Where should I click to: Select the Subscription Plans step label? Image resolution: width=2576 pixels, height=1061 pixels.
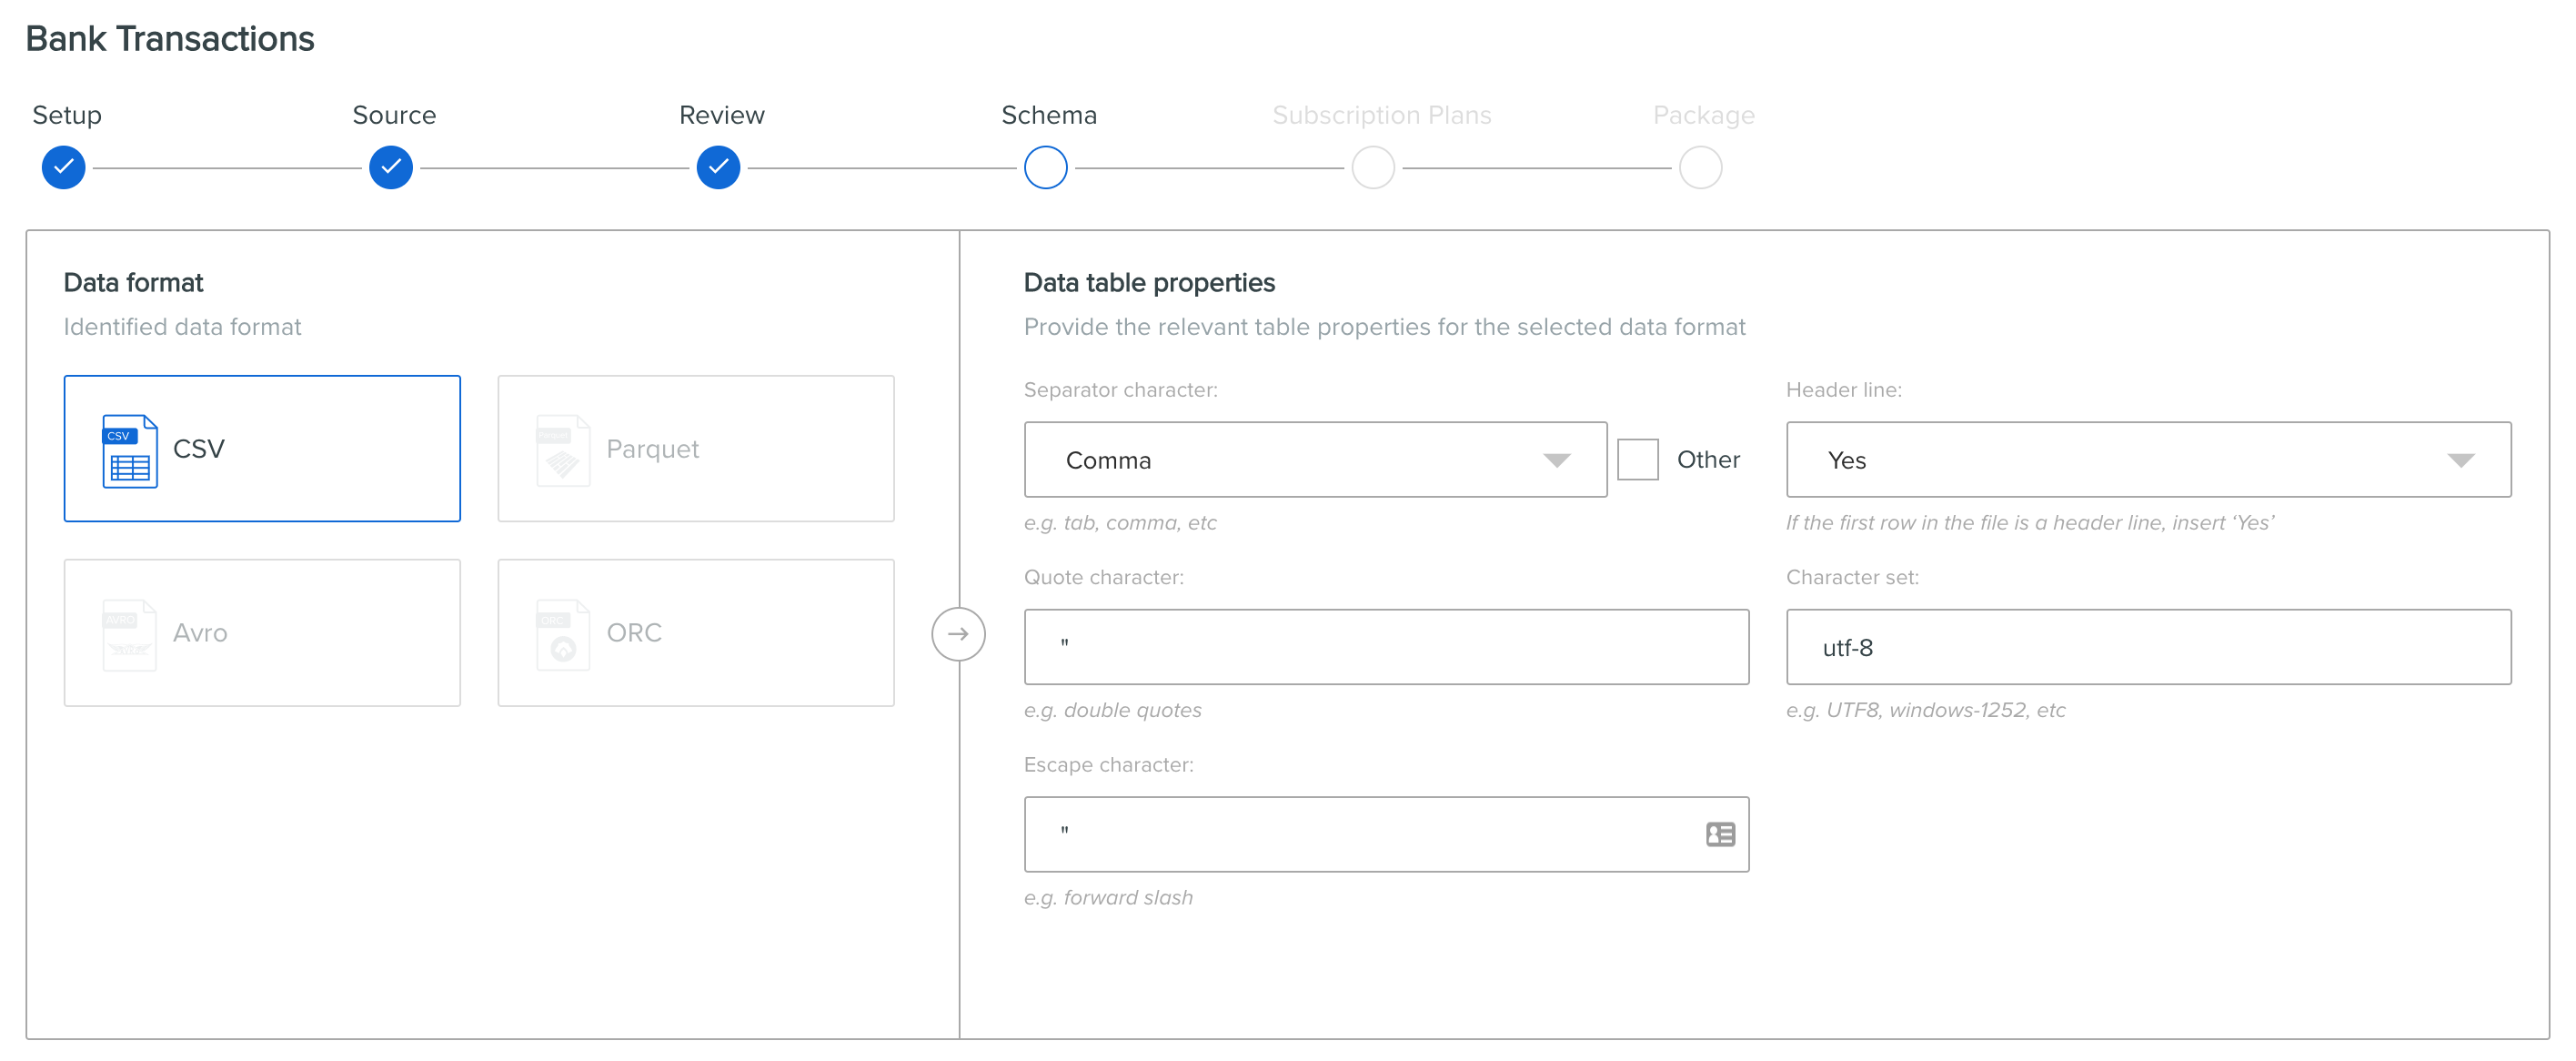1381,115
